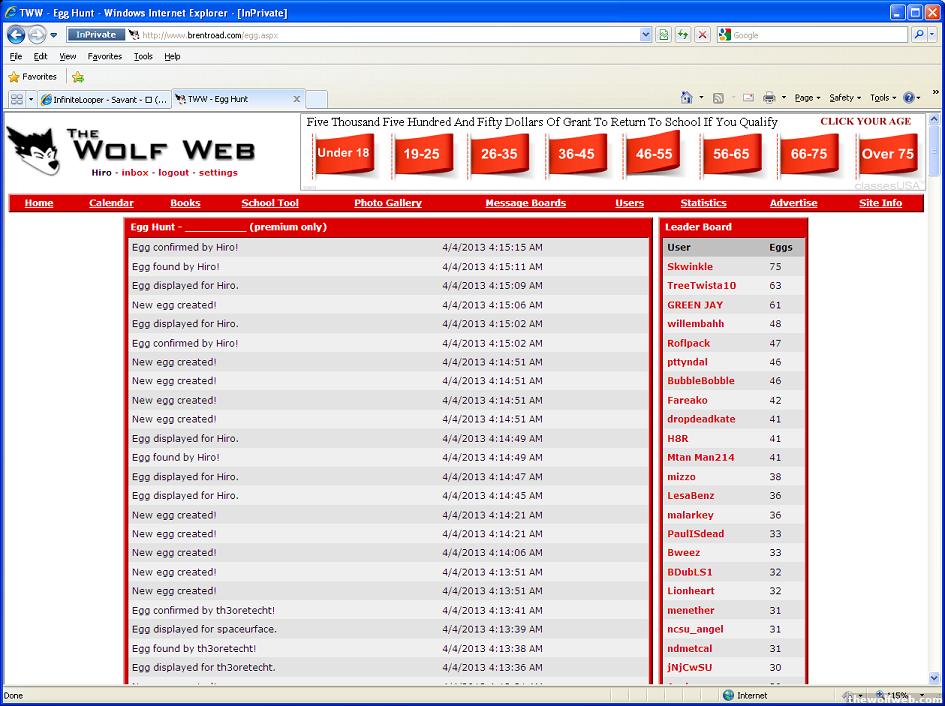Viewport: 945px width, 706px height.
Task: Click the Home icon in command bar
Action: click(686, 98)
